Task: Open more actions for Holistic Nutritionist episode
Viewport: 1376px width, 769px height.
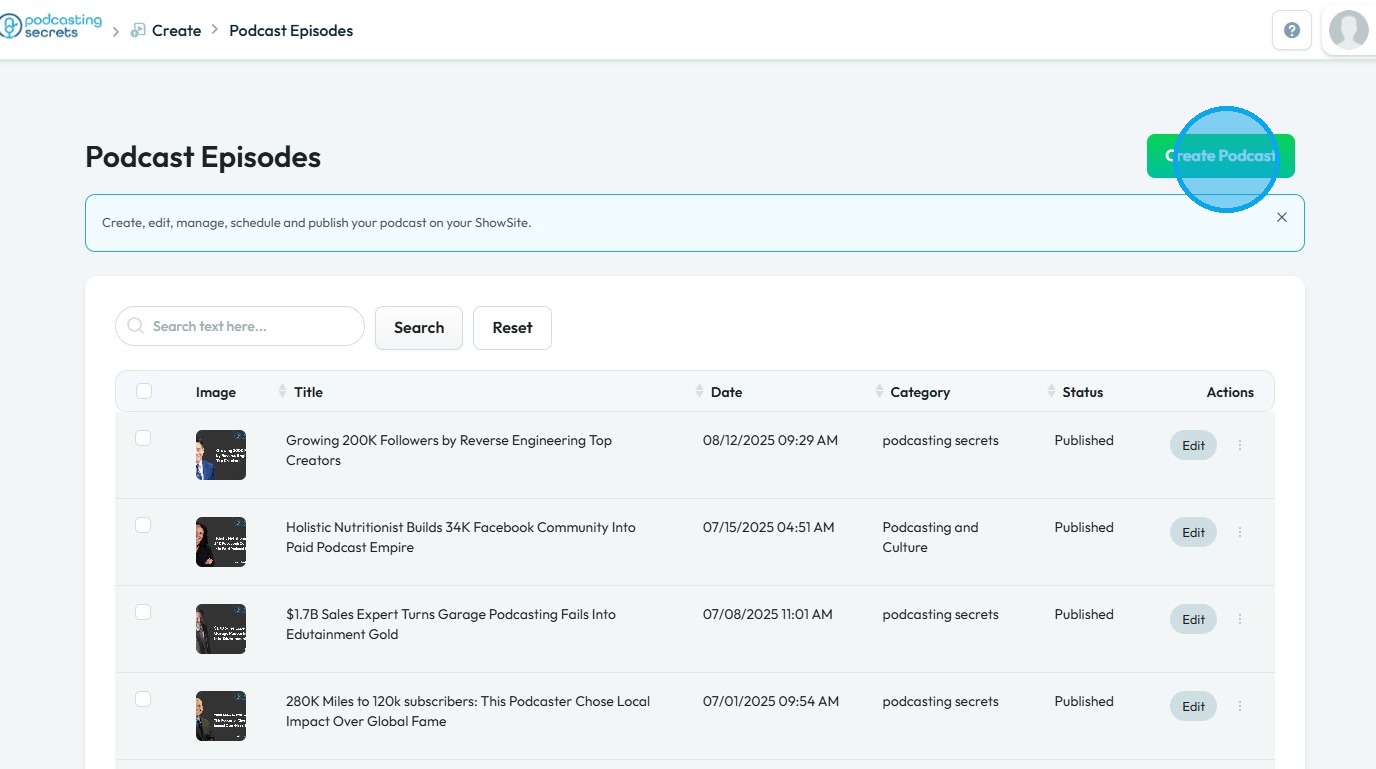Action: 1240,532
